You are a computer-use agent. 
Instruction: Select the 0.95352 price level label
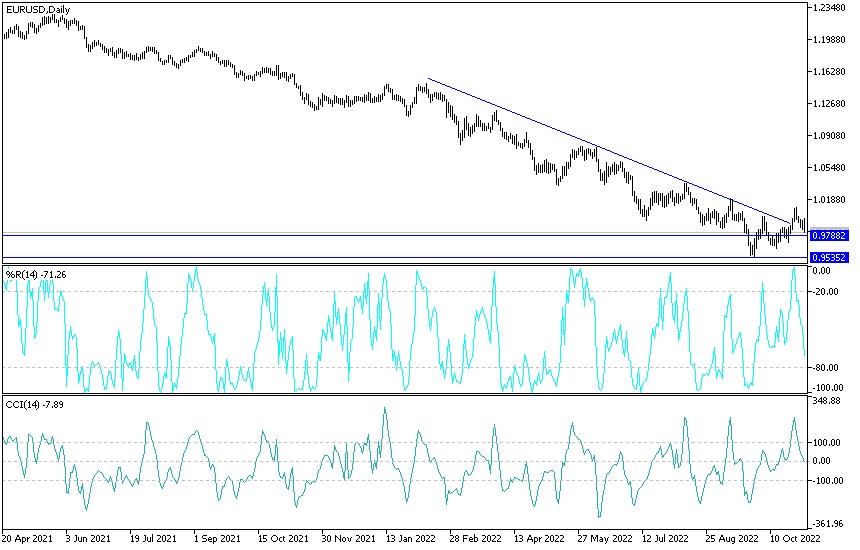click(829, 258)
